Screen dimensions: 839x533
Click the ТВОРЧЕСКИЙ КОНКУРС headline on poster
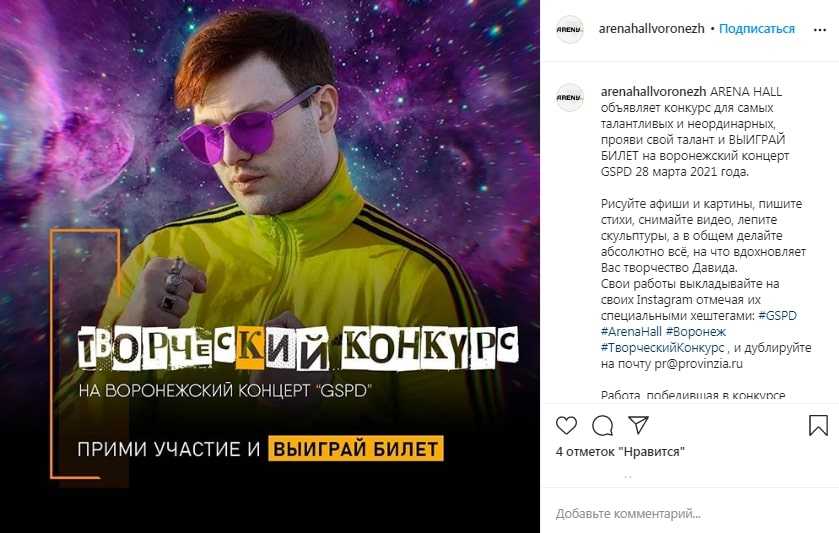(x=298, y=348)
